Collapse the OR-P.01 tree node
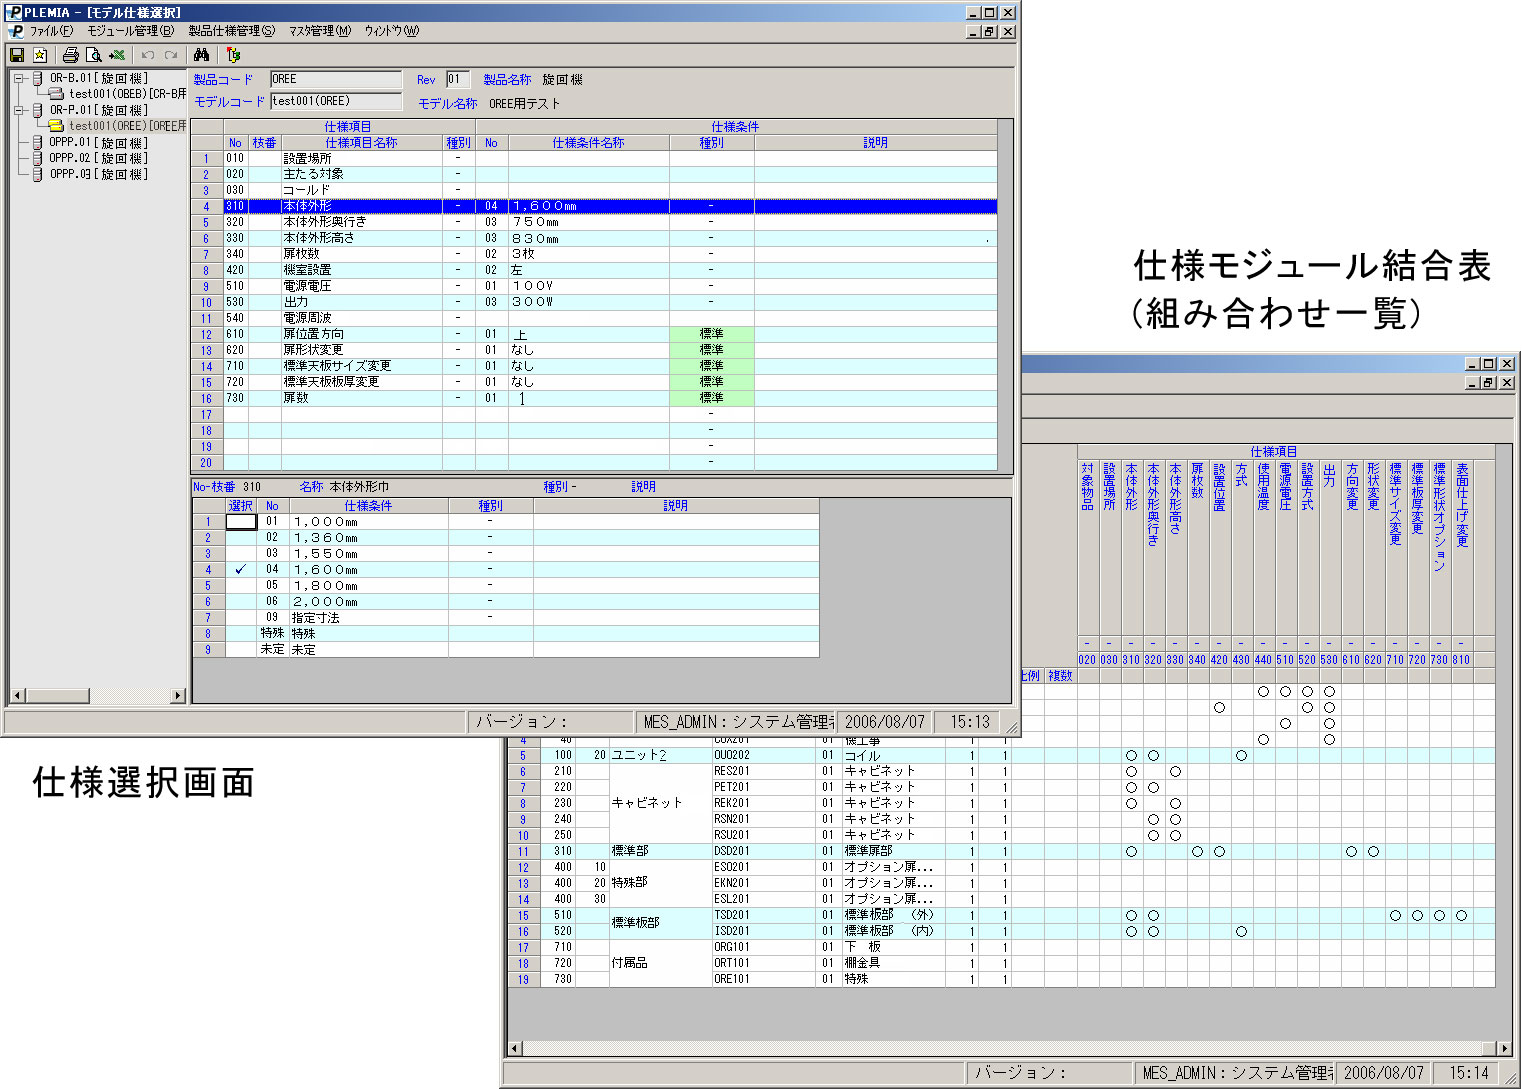The width and height of the screenshot is (1522, 1090). 18,110
